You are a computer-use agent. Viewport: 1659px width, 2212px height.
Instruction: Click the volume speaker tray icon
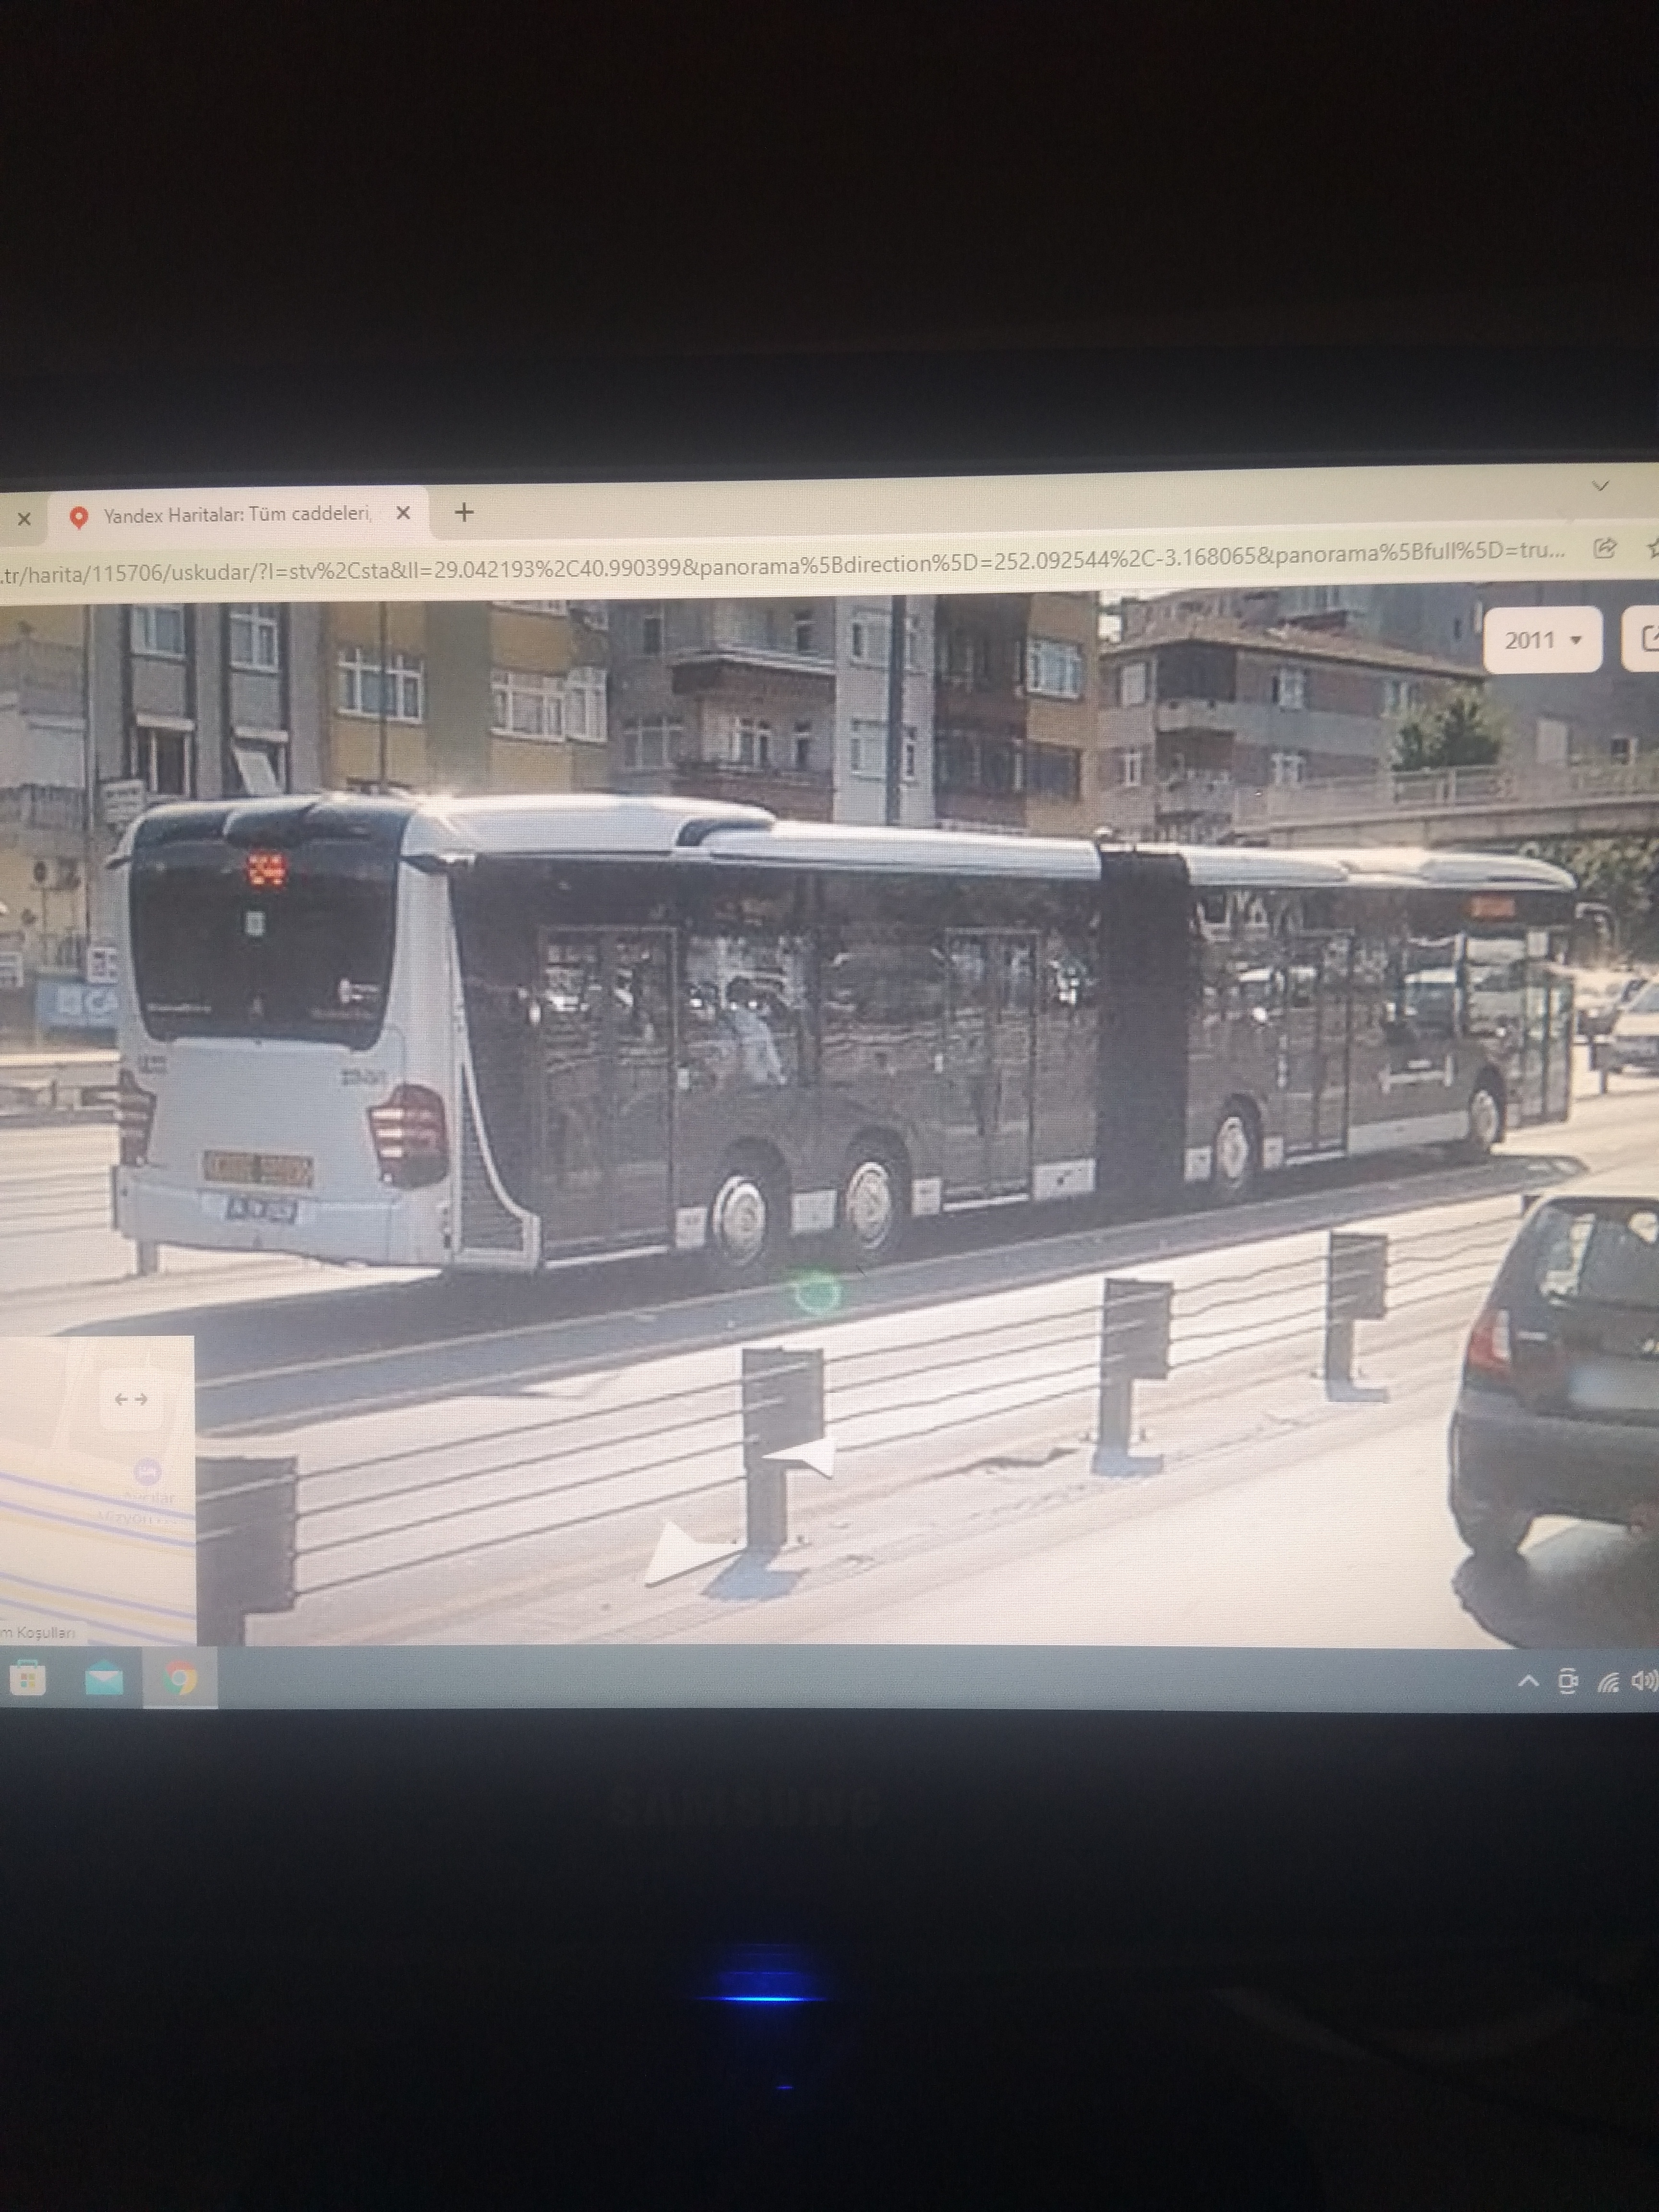click(x=1642, y=1681)
